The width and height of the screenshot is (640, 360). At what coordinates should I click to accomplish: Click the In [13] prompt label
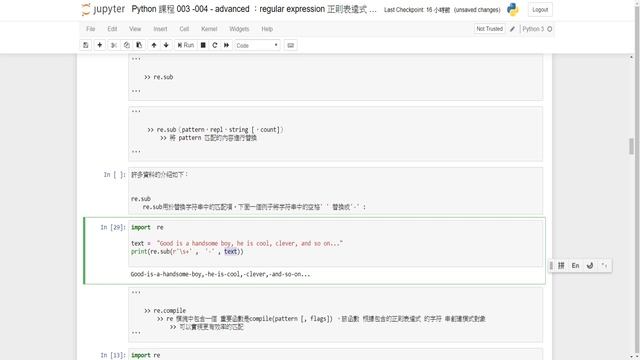point(113,355)
